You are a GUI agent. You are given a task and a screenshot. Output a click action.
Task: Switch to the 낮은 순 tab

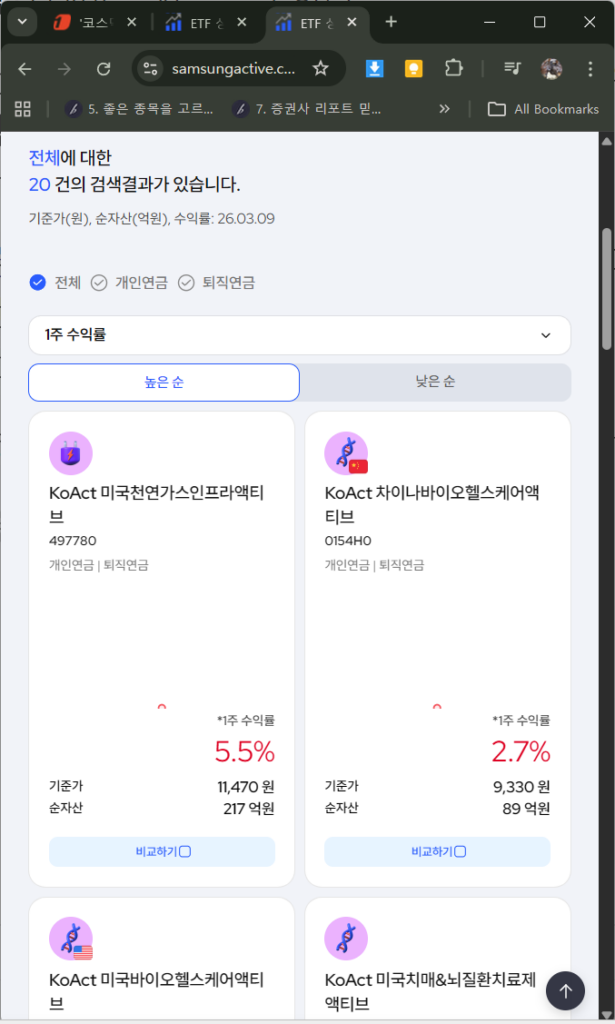(x=435, y=382)
